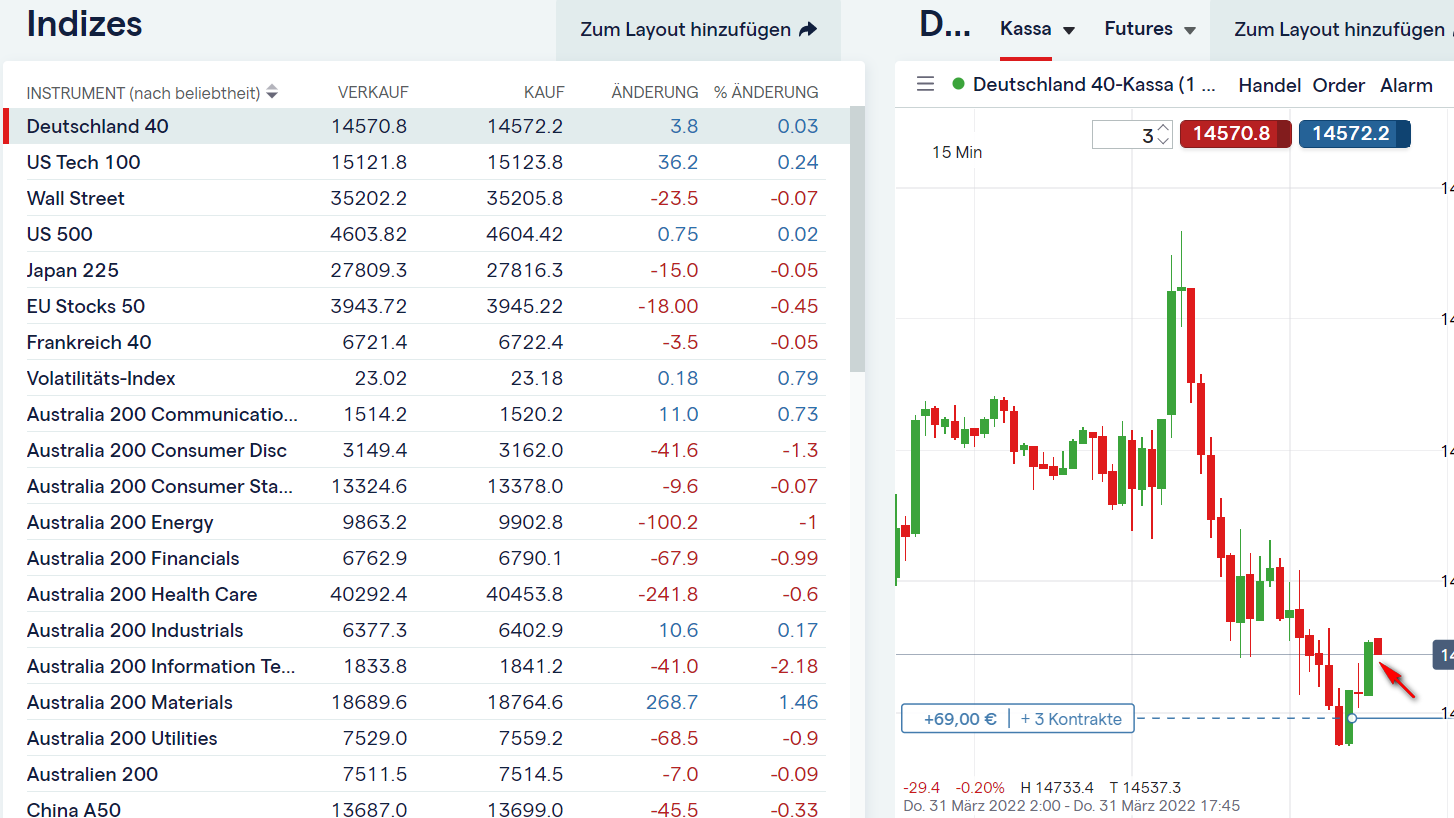This screenshot has width=1454, height=818.
Task: Open the 15 Min timeframe selector
Action: tap(957, 152)
